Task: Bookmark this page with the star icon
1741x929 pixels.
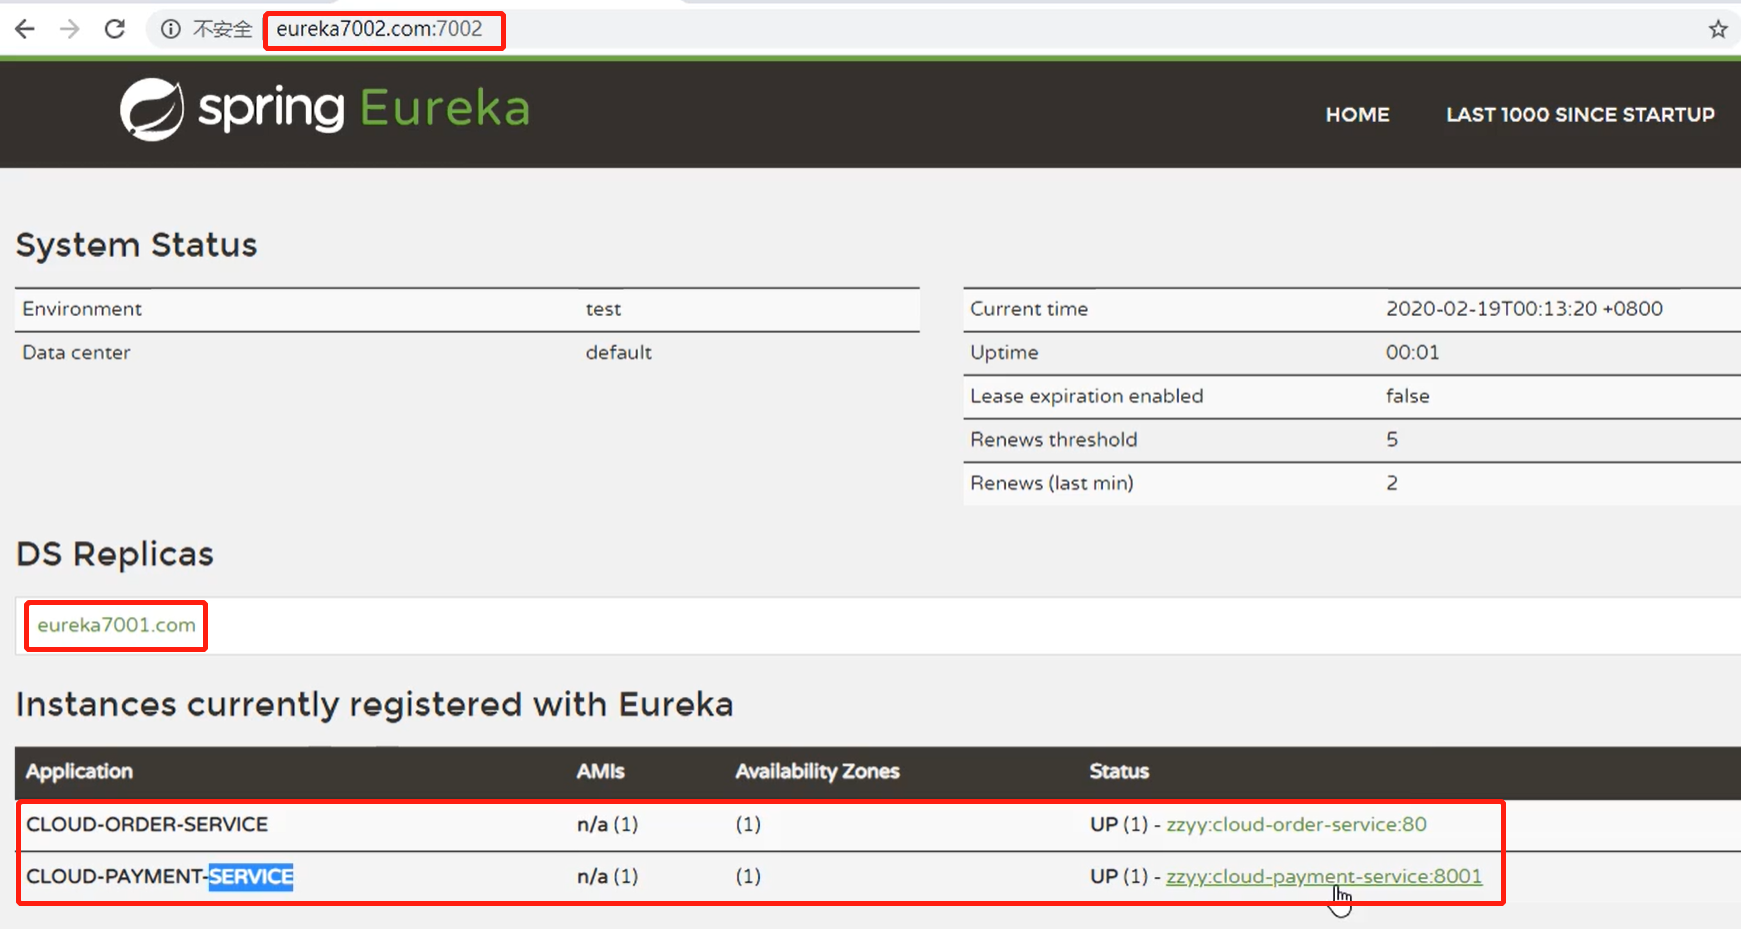Action: coord(1718,29)
